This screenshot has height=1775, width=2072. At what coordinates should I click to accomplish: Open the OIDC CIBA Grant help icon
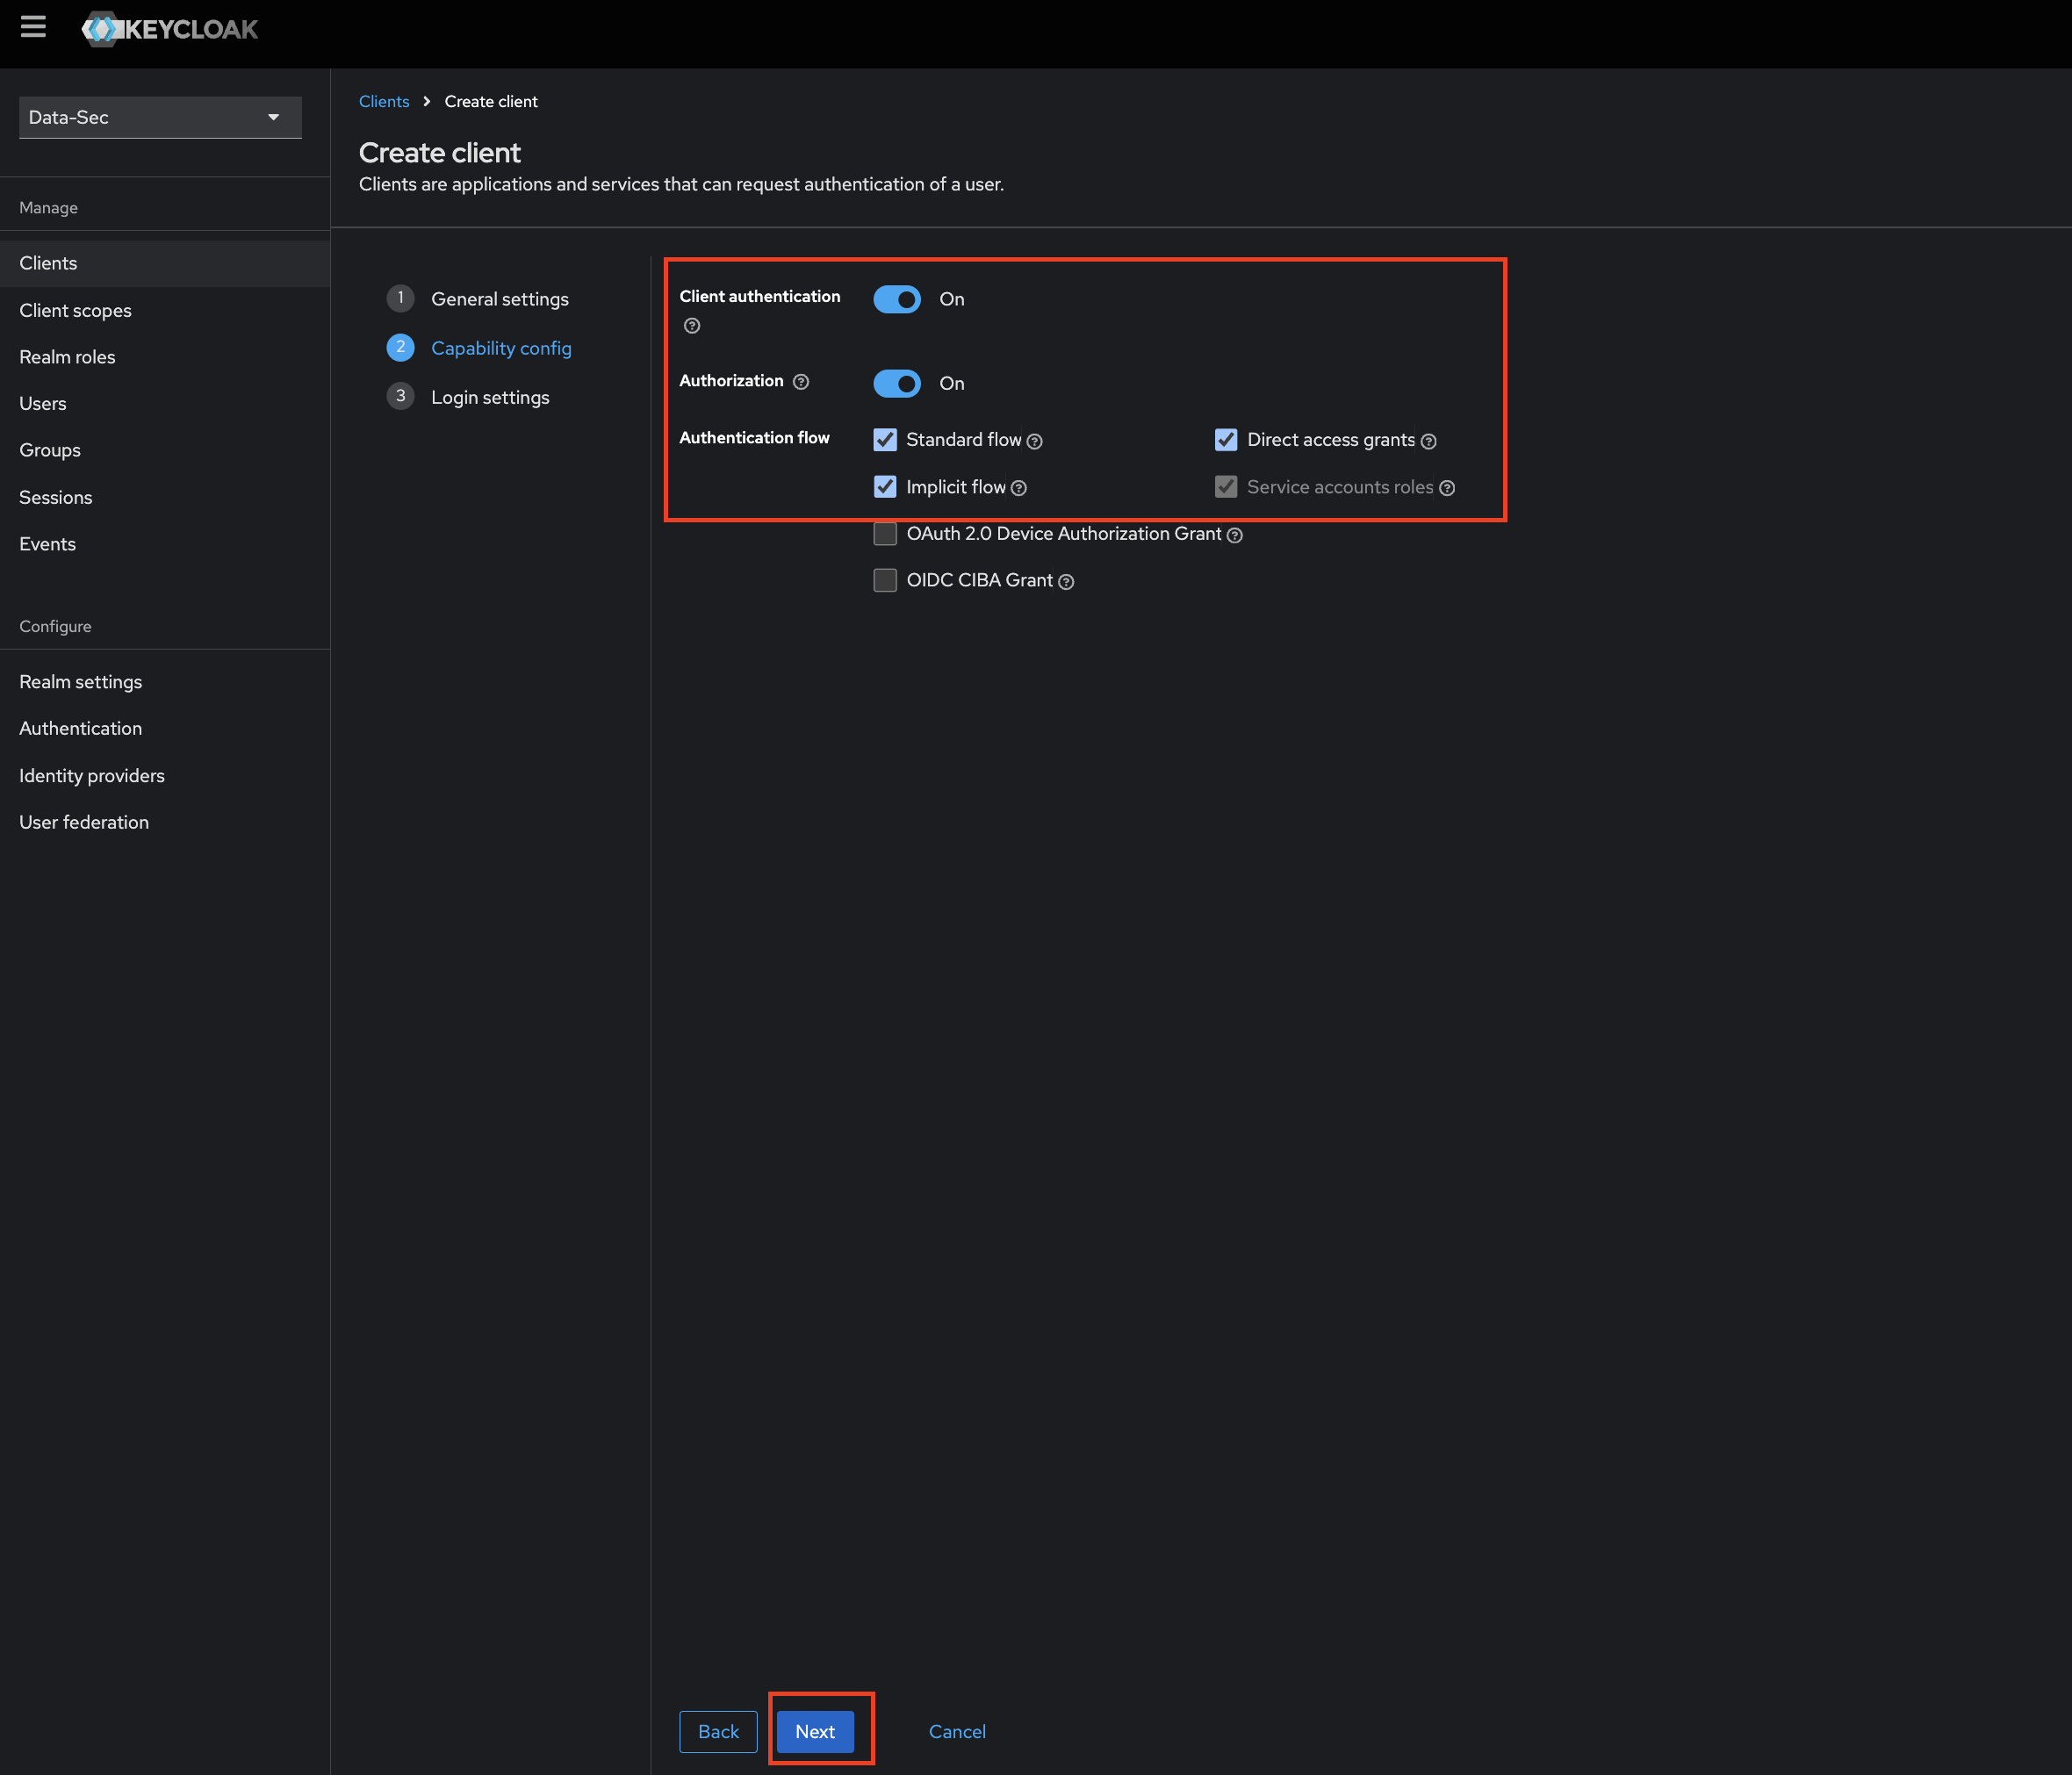[x=1066, y=581]
